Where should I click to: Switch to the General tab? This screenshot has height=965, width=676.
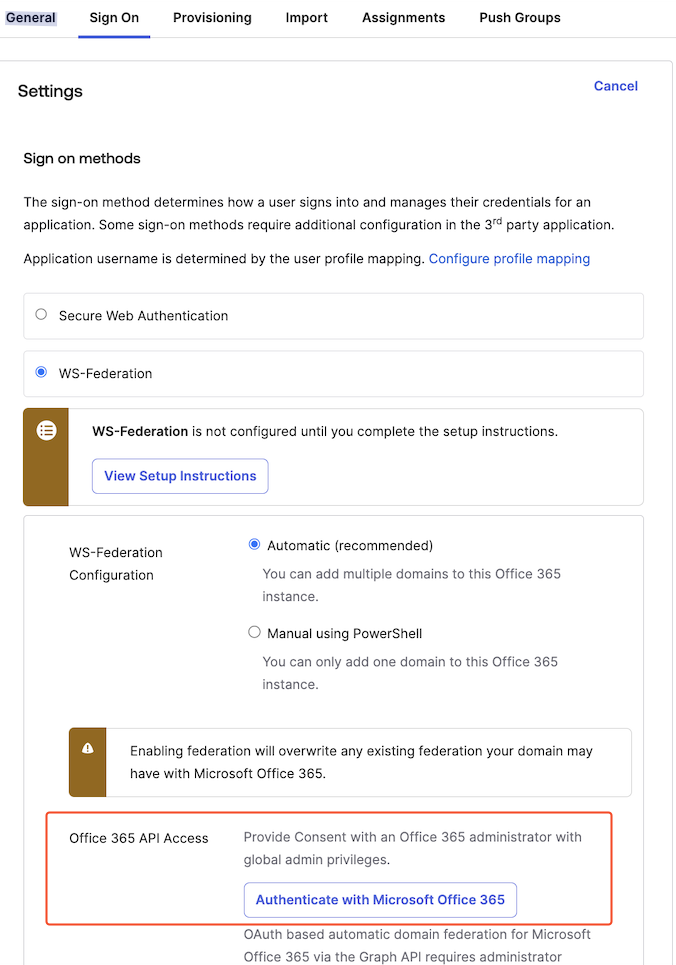(x=30, y=17)
